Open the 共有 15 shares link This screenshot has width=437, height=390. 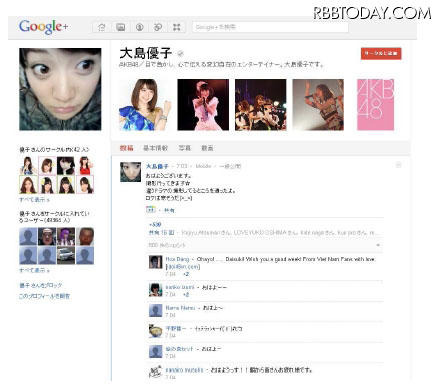(162, 233)
